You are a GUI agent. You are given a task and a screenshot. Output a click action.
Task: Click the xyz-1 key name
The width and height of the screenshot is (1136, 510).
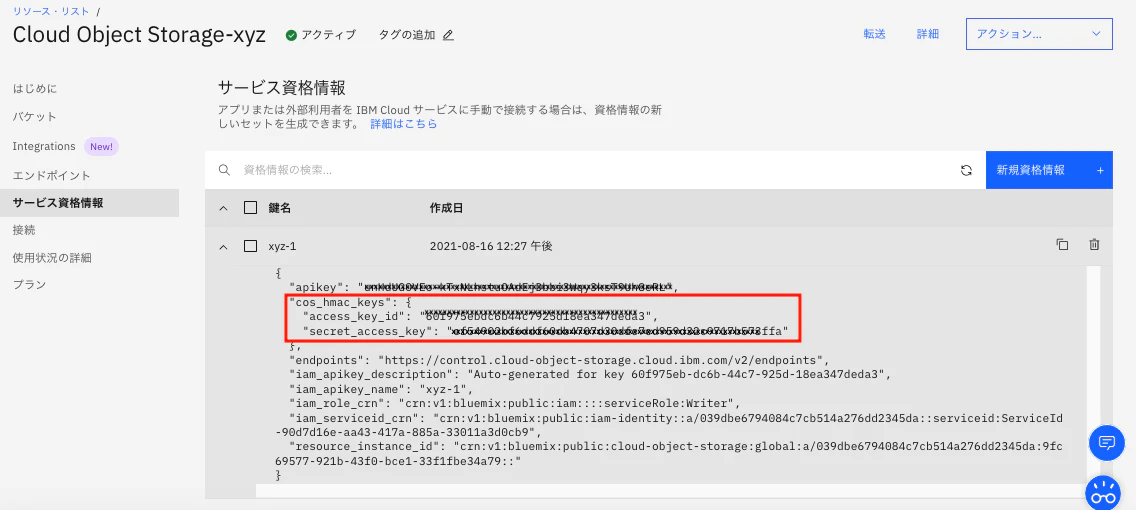pos(283,246)
